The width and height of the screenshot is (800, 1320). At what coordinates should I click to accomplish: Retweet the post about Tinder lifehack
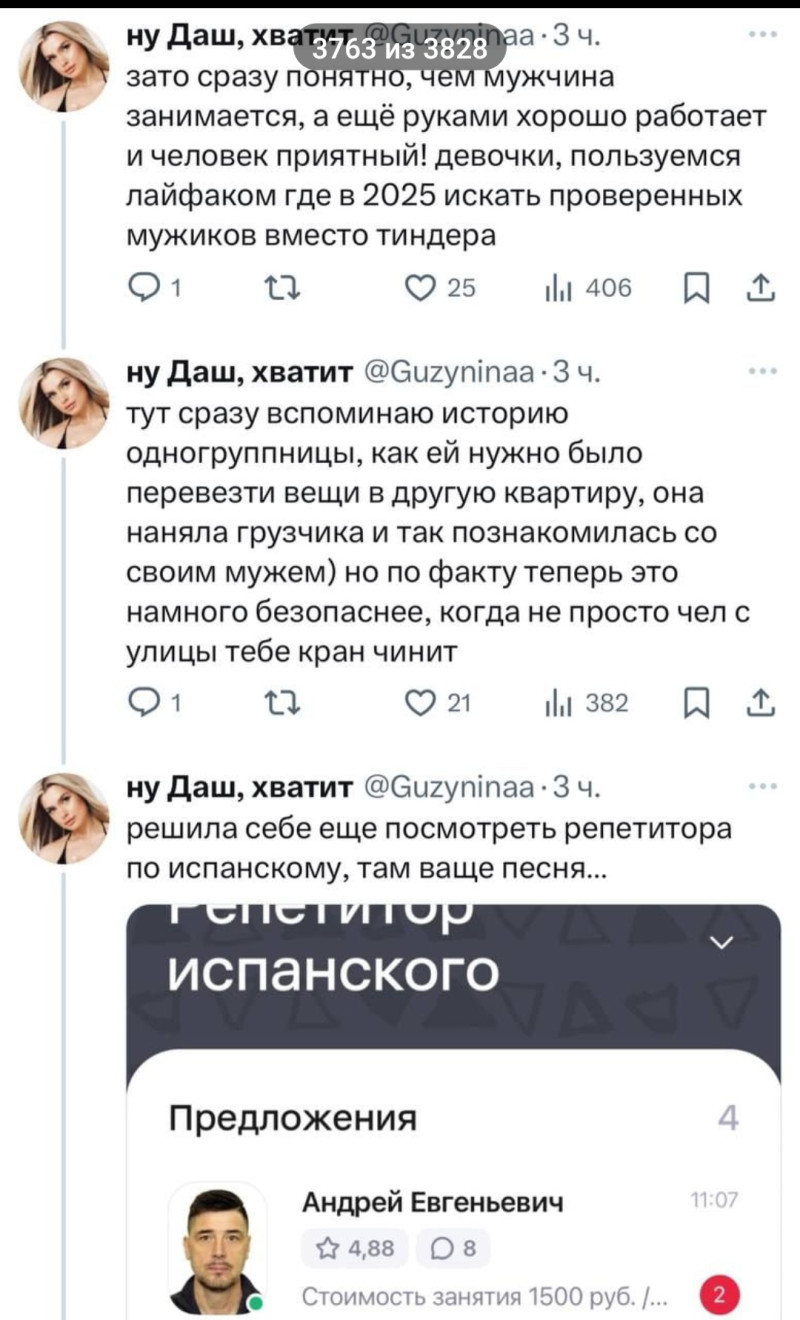coord(271,290)
